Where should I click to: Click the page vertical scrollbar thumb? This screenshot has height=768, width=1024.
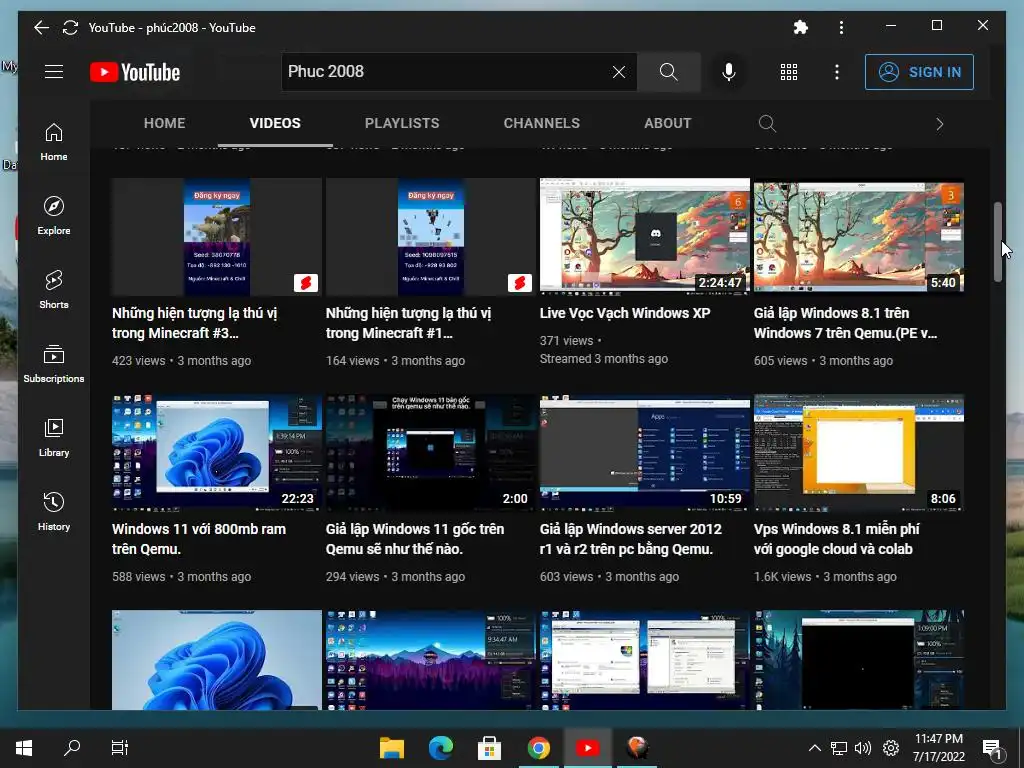(998, 242)
